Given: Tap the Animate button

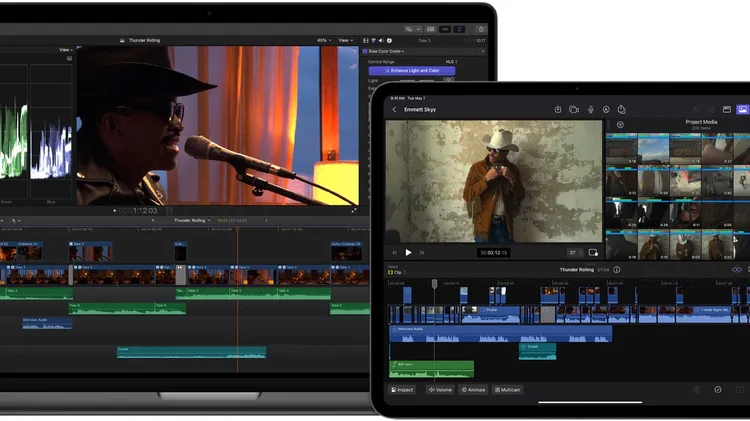Looking at the screenshot, I should pos(474,390).
